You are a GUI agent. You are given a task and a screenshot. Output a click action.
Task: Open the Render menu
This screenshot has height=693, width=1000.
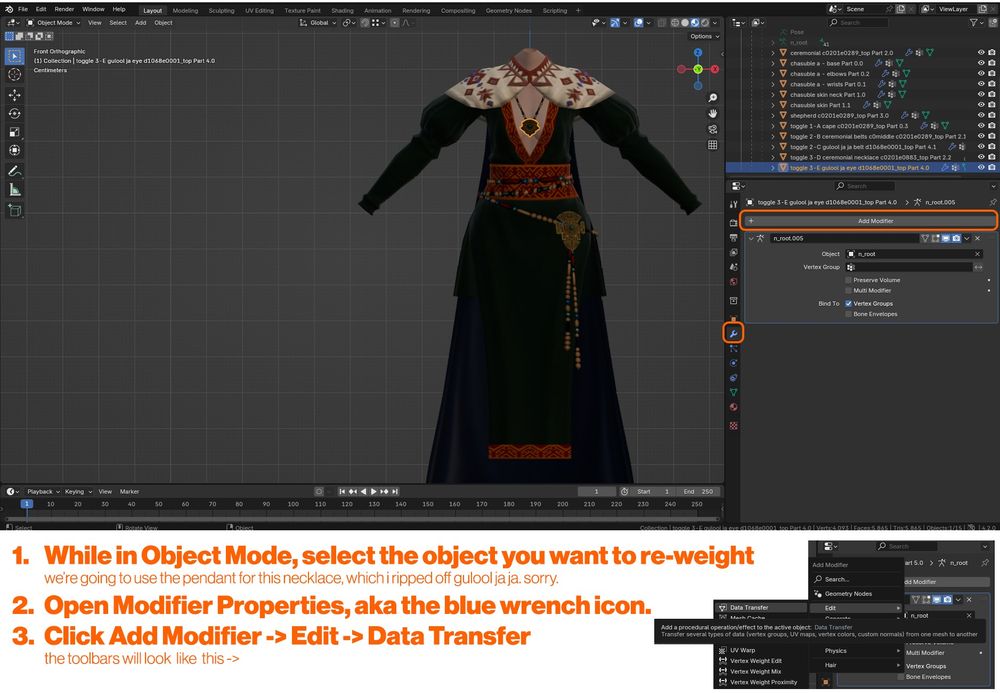click(x=64, y=10)
